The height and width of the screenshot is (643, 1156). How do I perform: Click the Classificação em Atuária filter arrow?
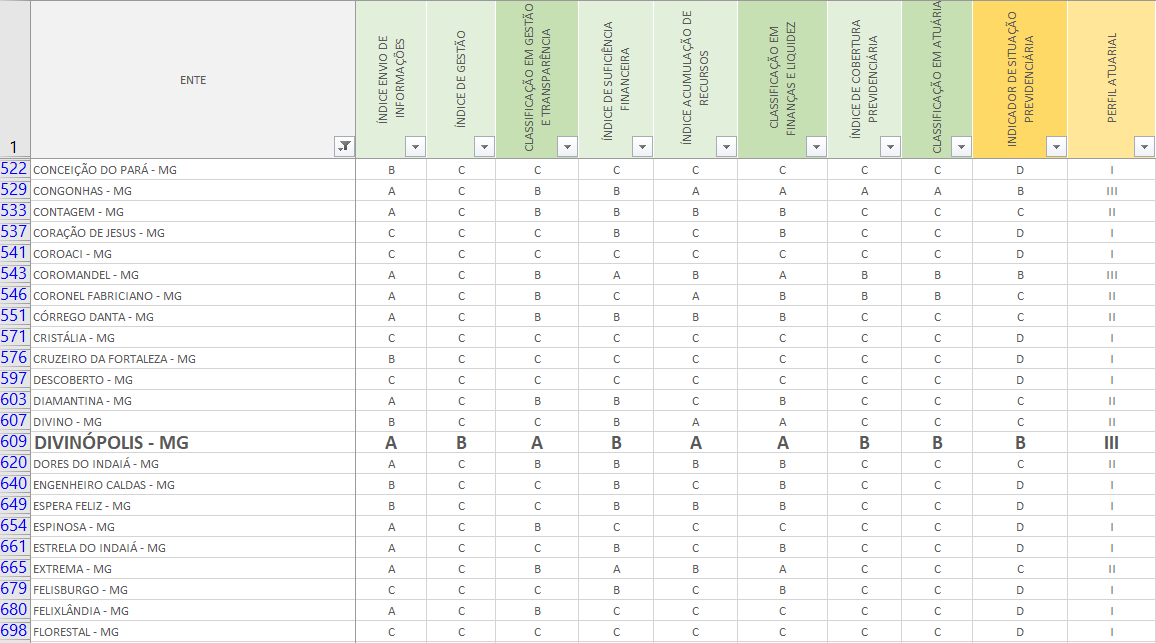pos(961,147)
